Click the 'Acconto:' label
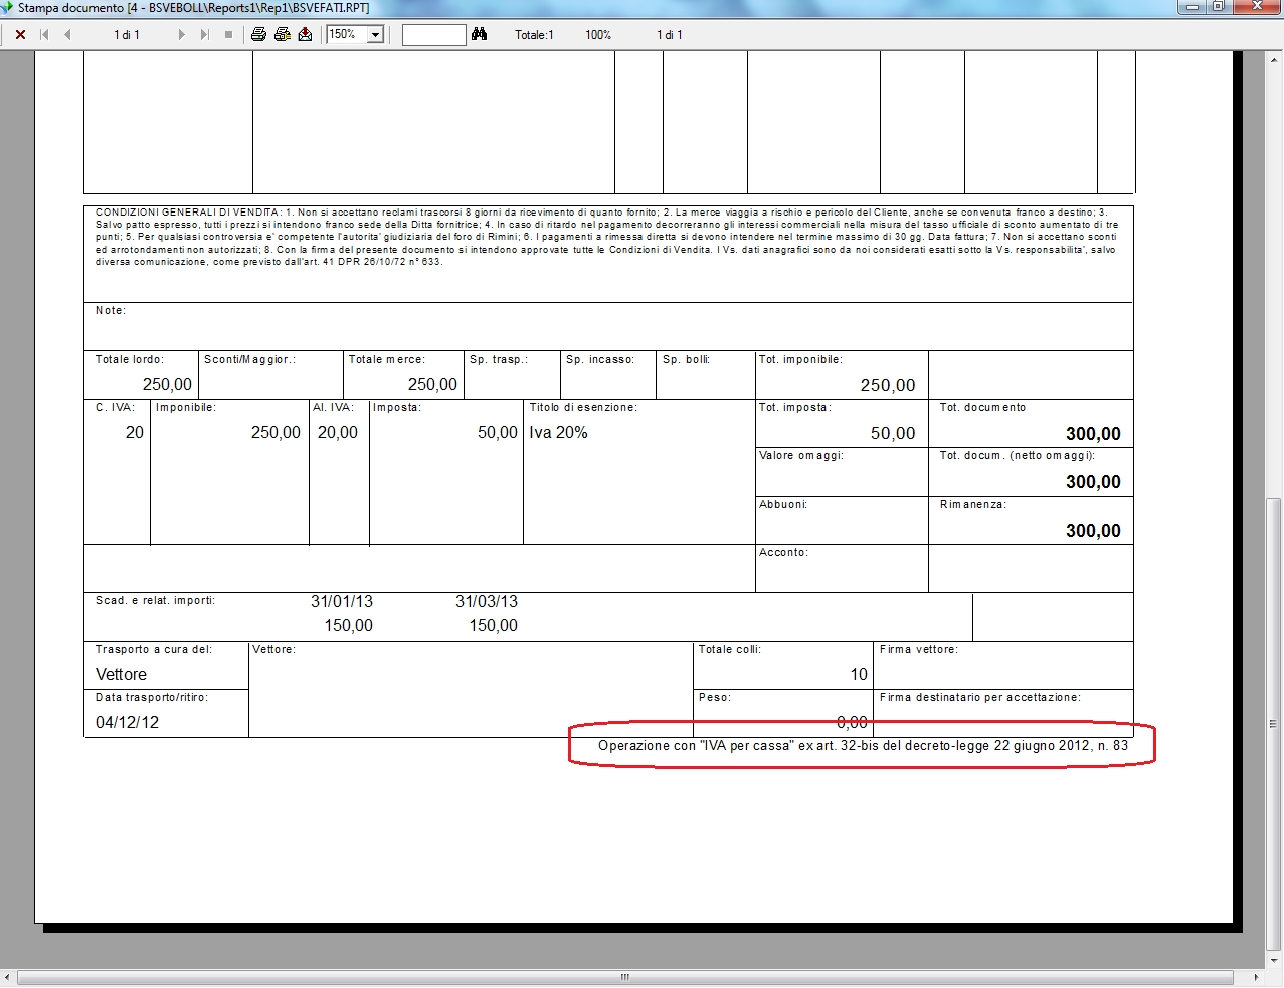The image size is (1284, 988). tap(783, 553)
